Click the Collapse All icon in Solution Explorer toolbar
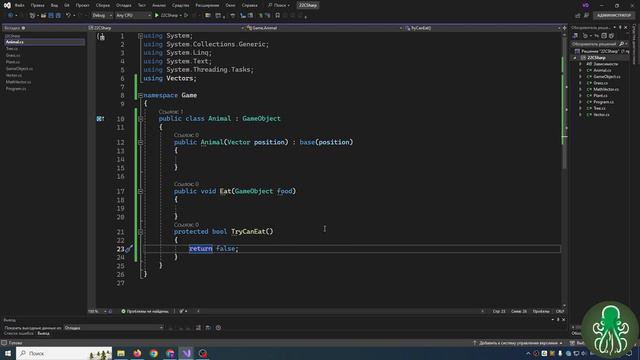 click(x=604, y=36)
